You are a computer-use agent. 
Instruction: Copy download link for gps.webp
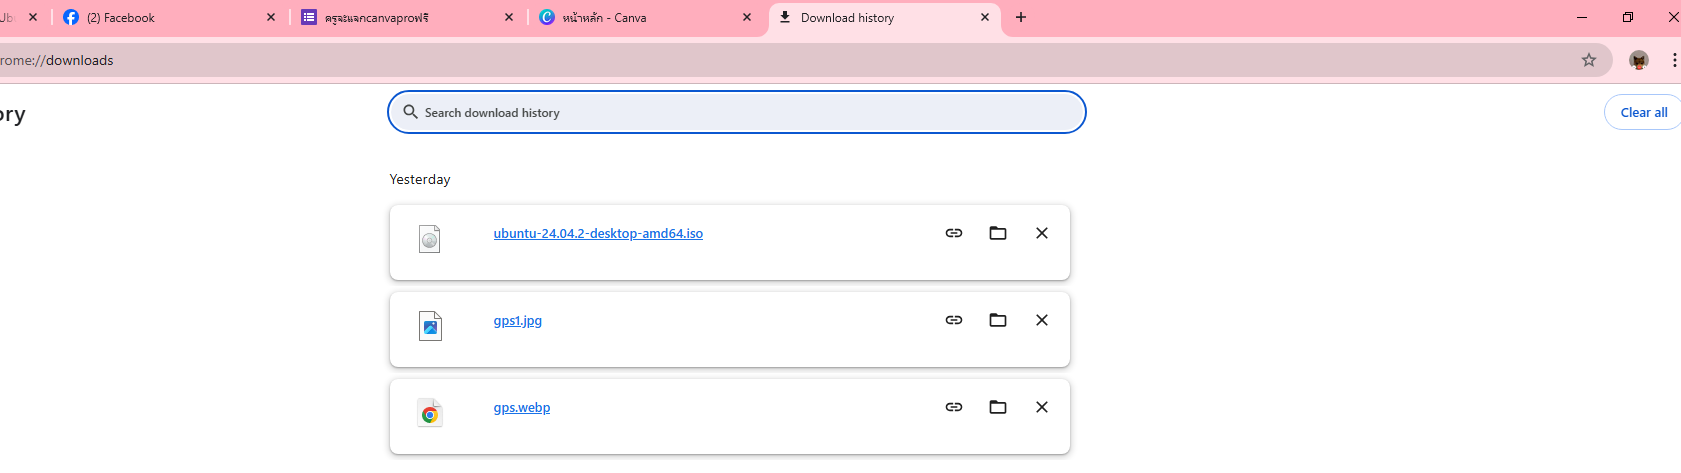click(x=954, y=407)
